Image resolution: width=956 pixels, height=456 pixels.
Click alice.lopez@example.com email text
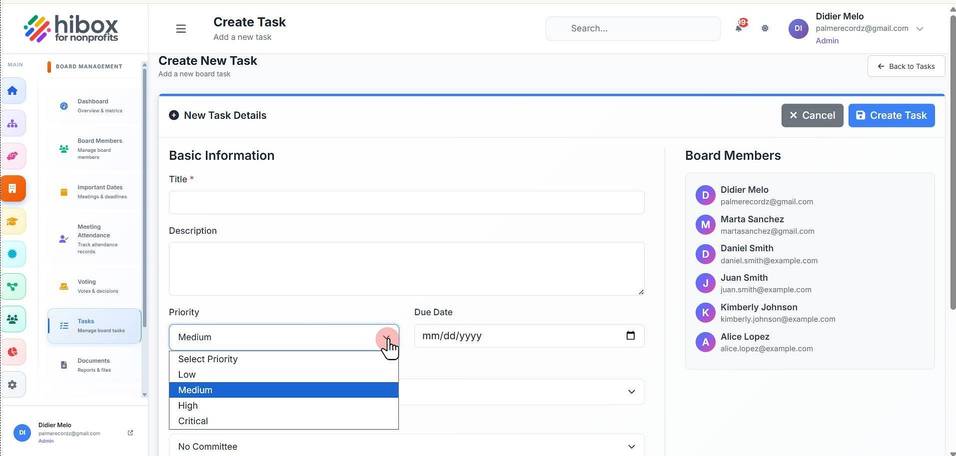click(766, 349)
